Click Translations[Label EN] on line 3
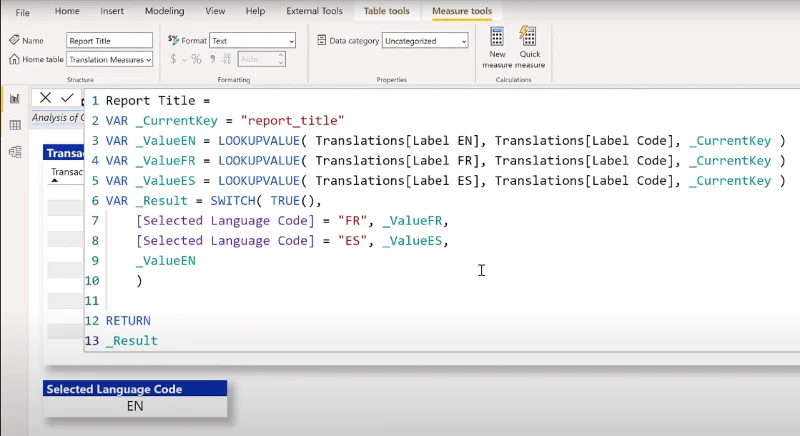 point(398,141)
